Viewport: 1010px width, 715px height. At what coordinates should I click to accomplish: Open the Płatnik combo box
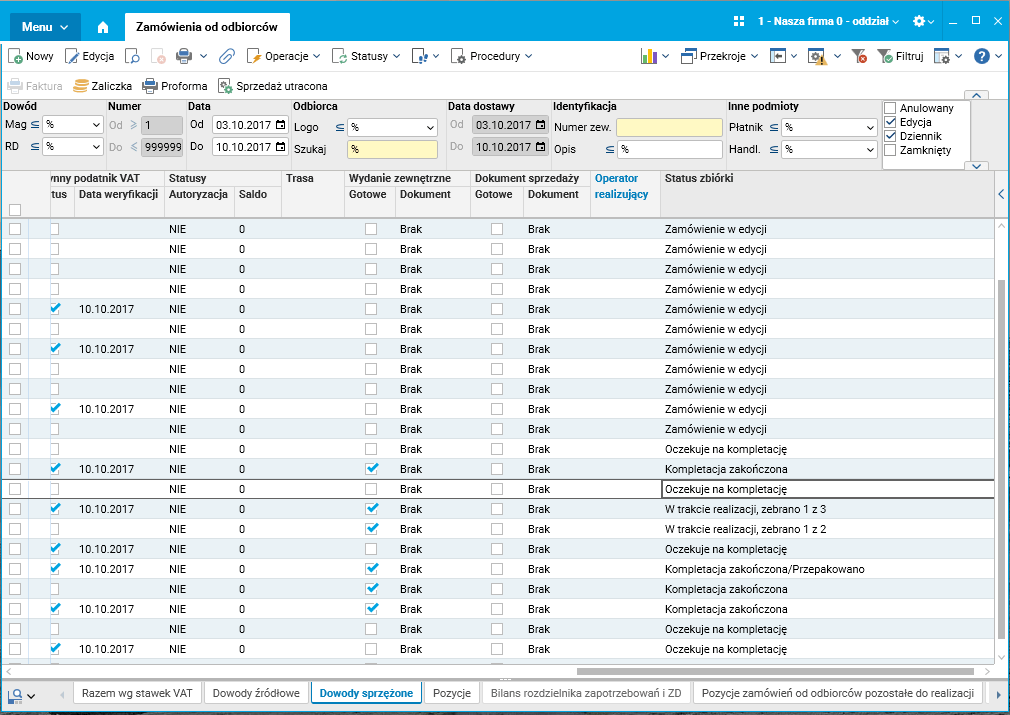pos(829,127)
